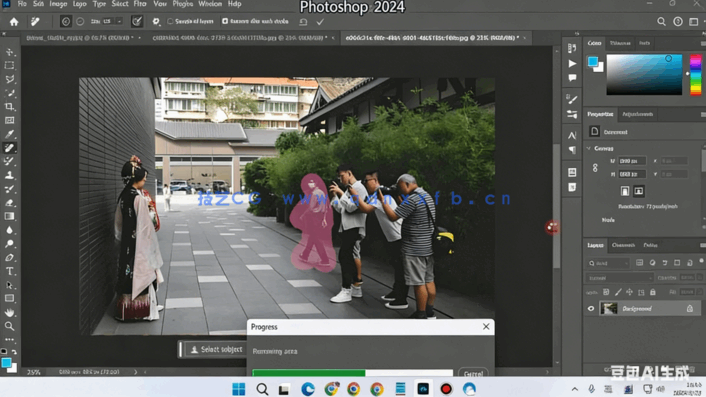Toggle width-height link in Canvas section
The width and height of the screenshot is (706, 397).
[595, 167]
